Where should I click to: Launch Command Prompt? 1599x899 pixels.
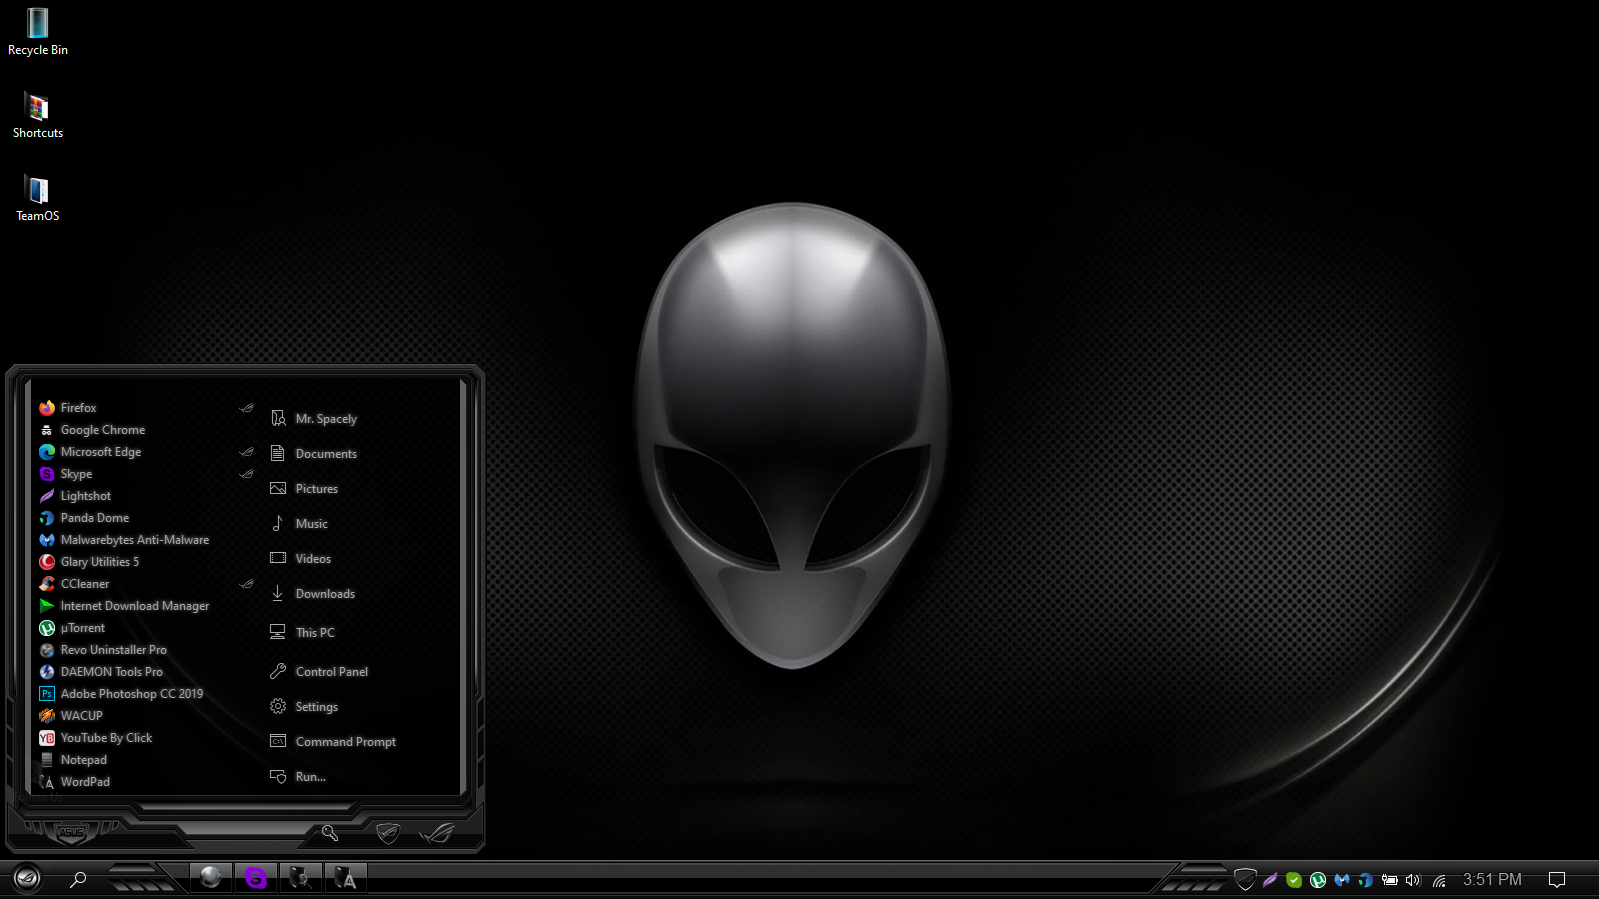coord(333,742)
